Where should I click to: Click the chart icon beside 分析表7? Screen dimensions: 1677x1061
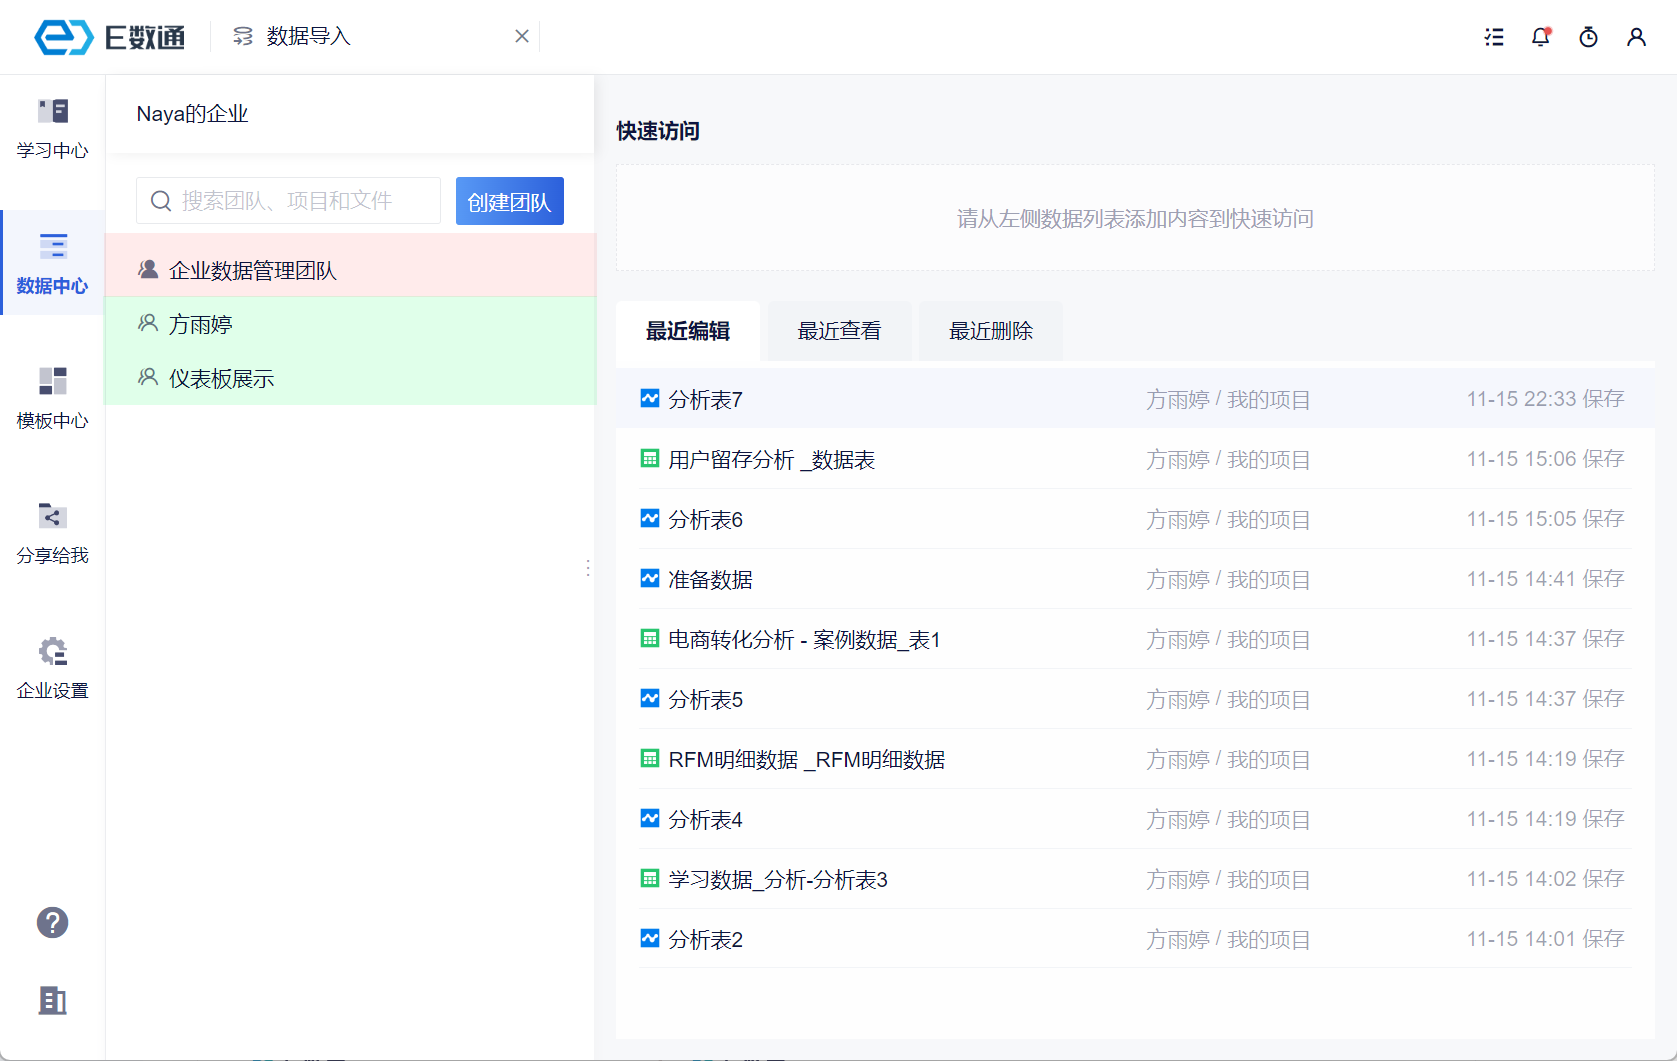click(x=650, y=398)
